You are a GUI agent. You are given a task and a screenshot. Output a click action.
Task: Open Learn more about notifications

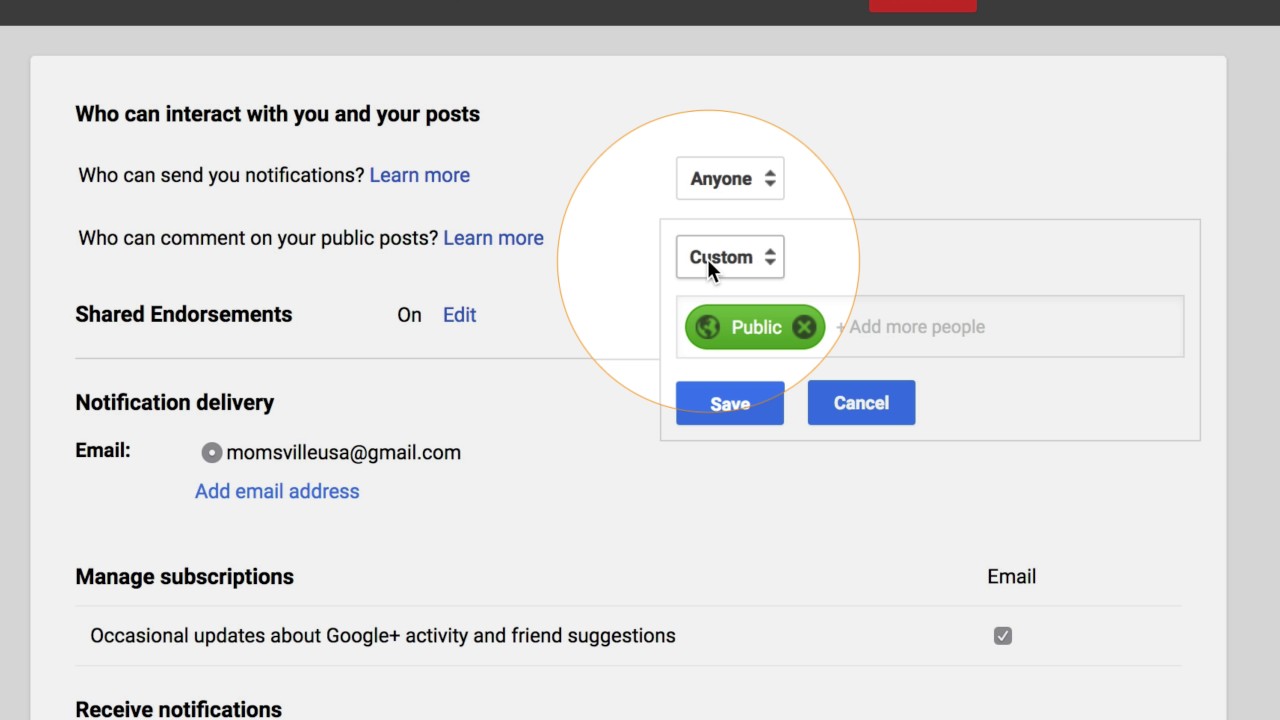(419, 175)
